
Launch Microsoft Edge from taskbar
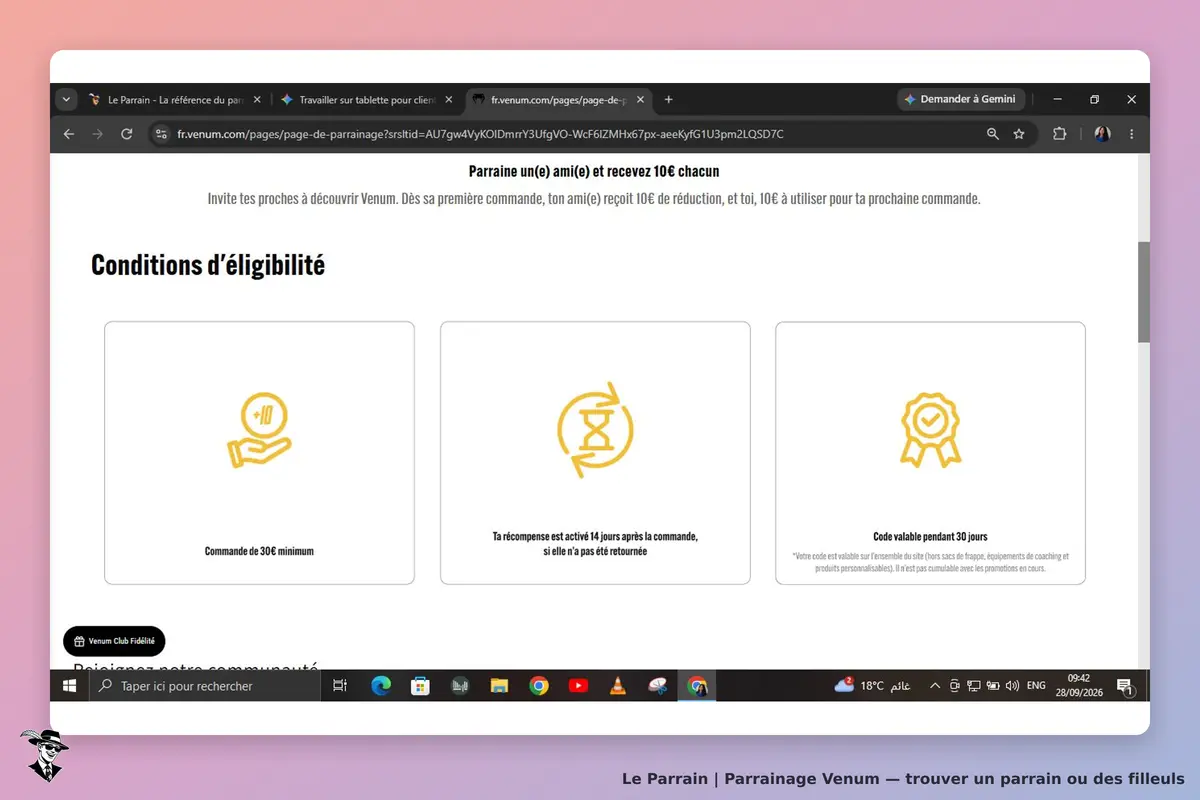pos(381,686)
